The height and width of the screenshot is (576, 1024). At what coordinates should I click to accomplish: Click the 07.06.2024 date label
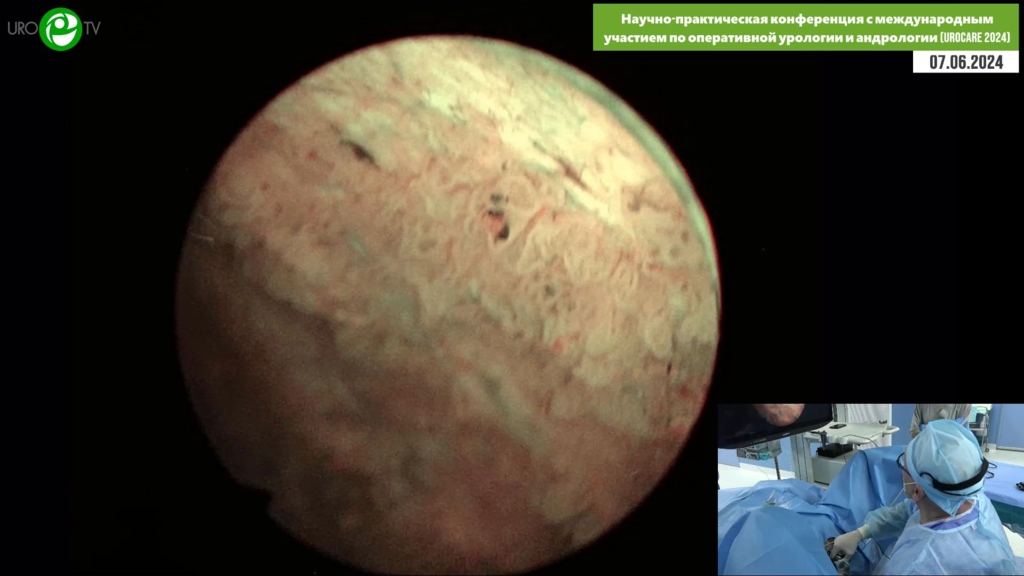[x=965, y=62]
